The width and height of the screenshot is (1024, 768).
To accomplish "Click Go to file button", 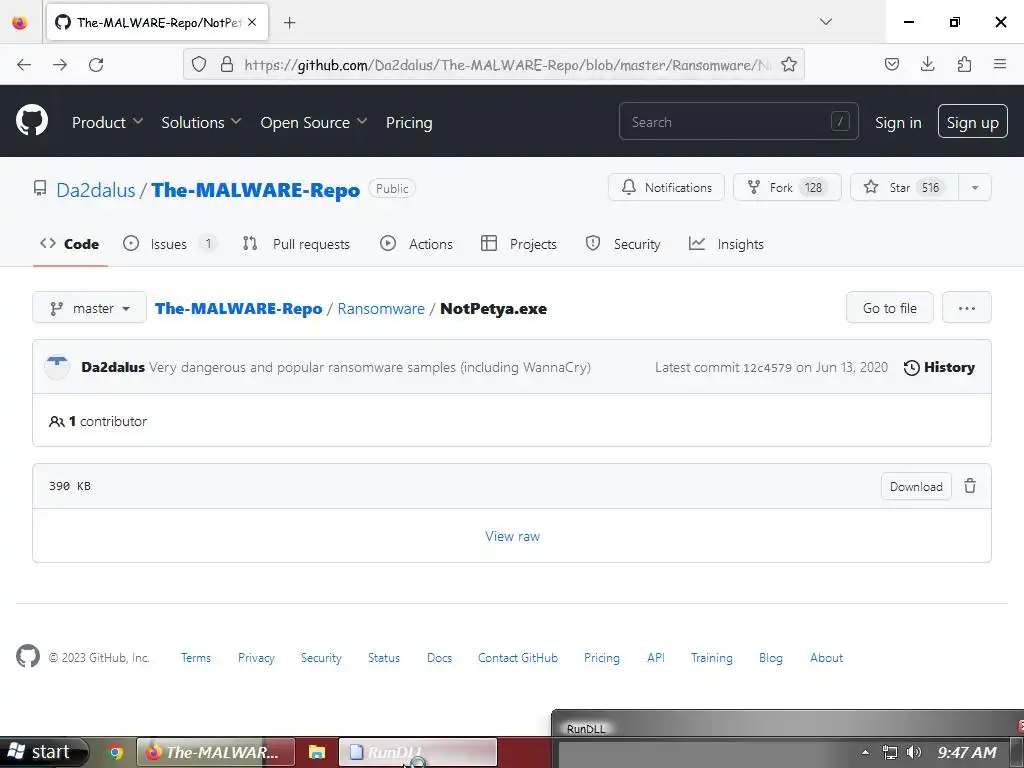I will click(x=889, y=308).
